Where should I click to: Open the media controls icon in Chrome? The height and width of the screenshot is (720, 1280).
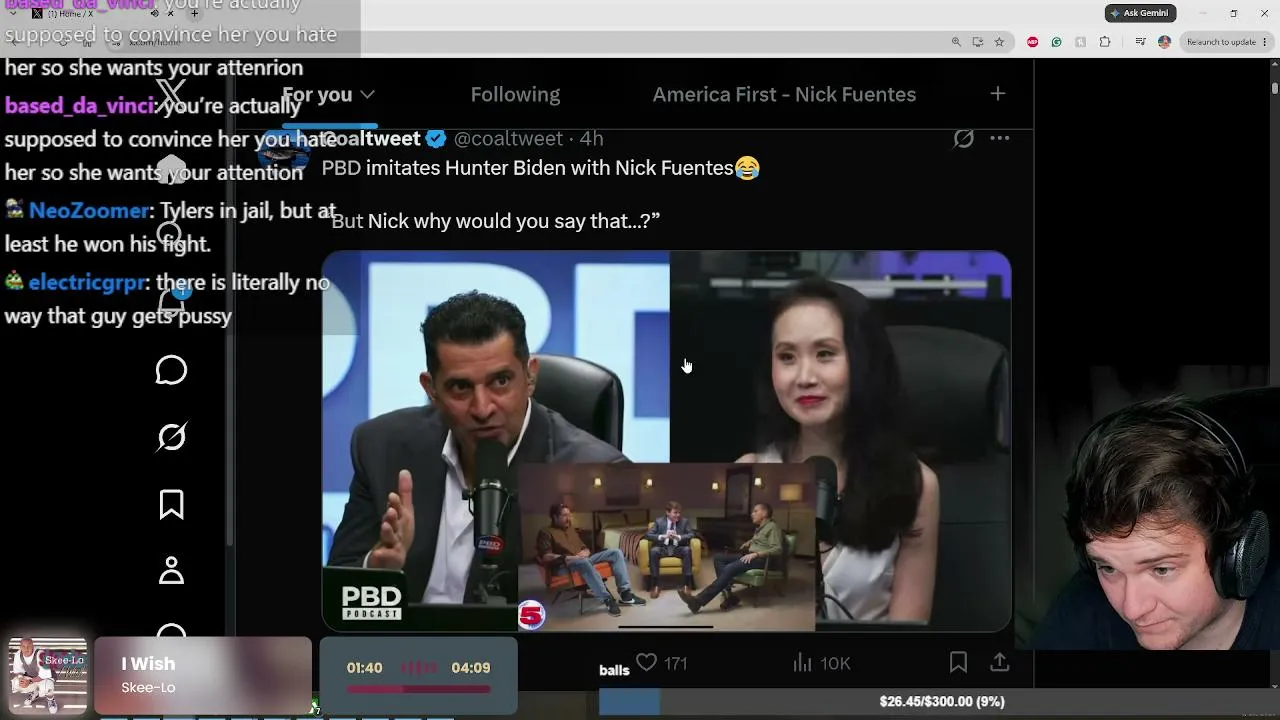pyautogui.click(x=1140, y=42)
